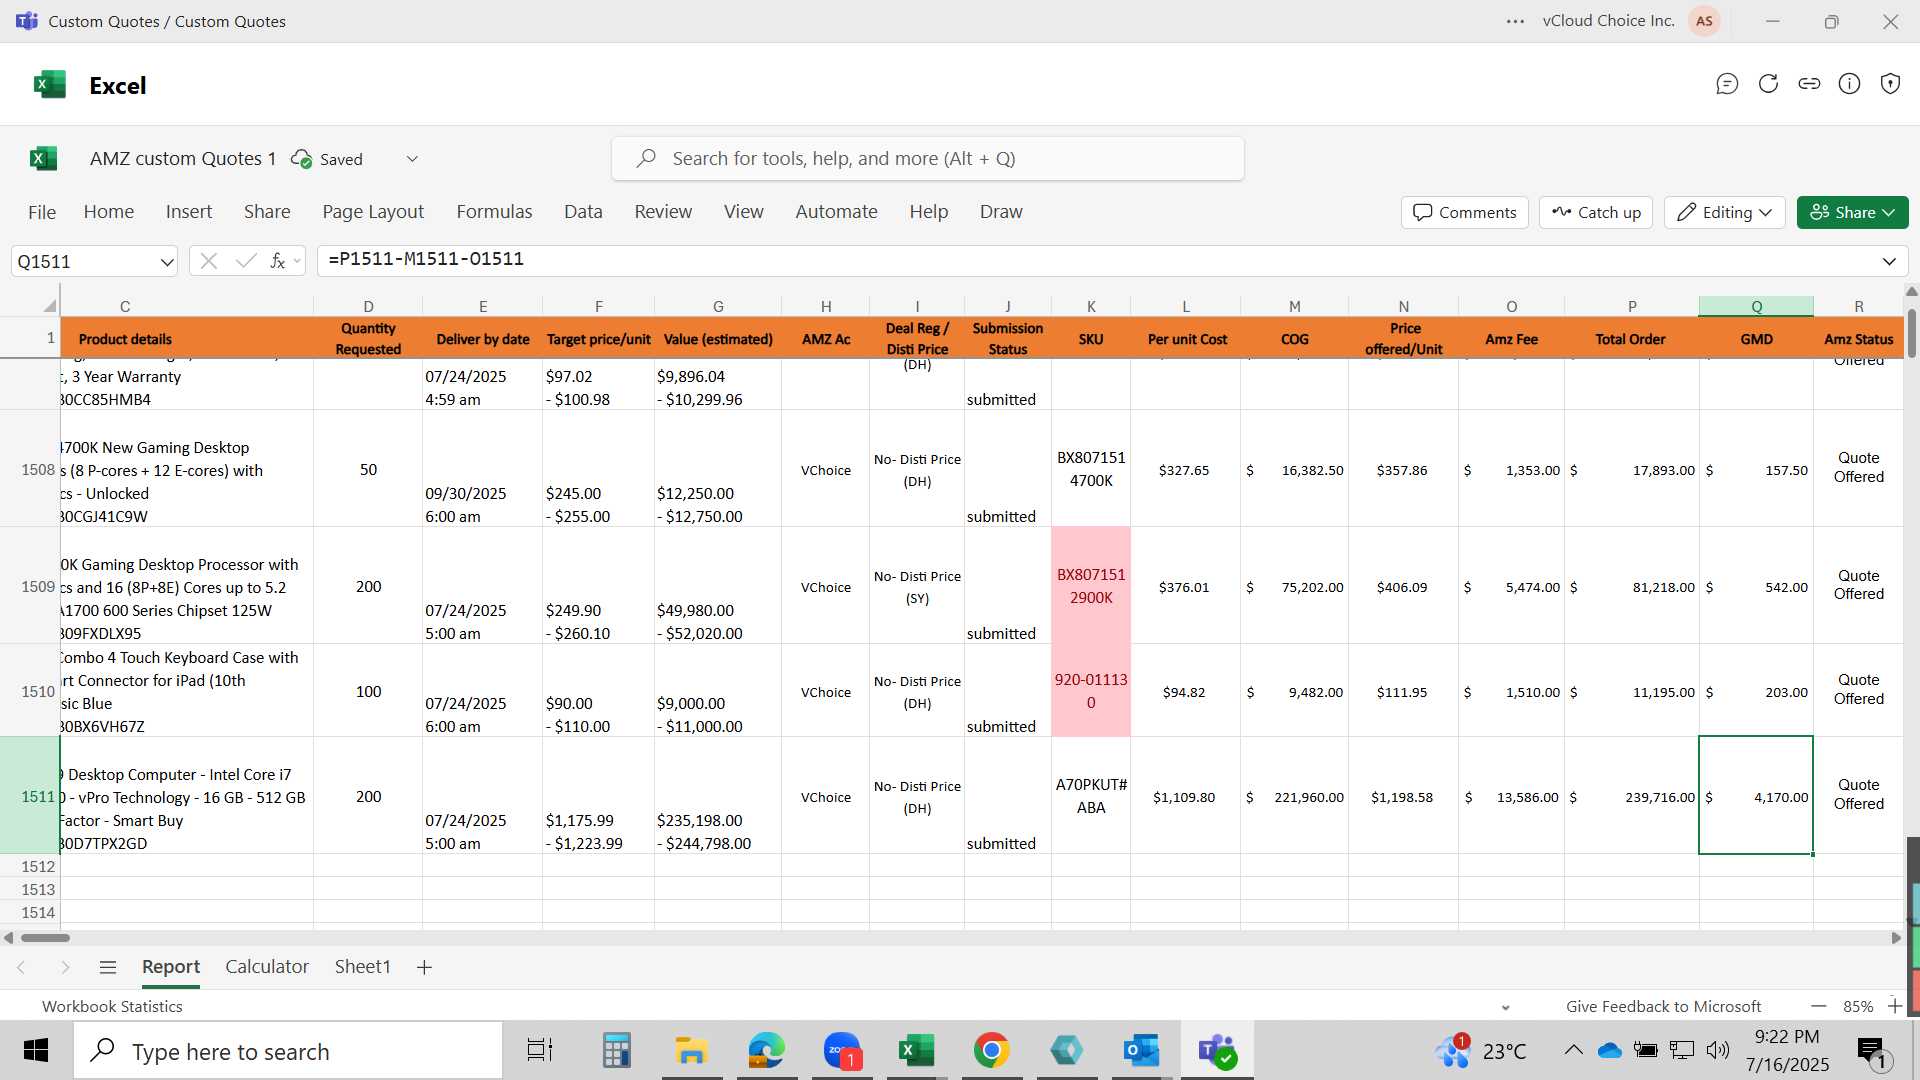Click the reload tab icon
This screenshot has width=1920, height=1080.
1768,84
